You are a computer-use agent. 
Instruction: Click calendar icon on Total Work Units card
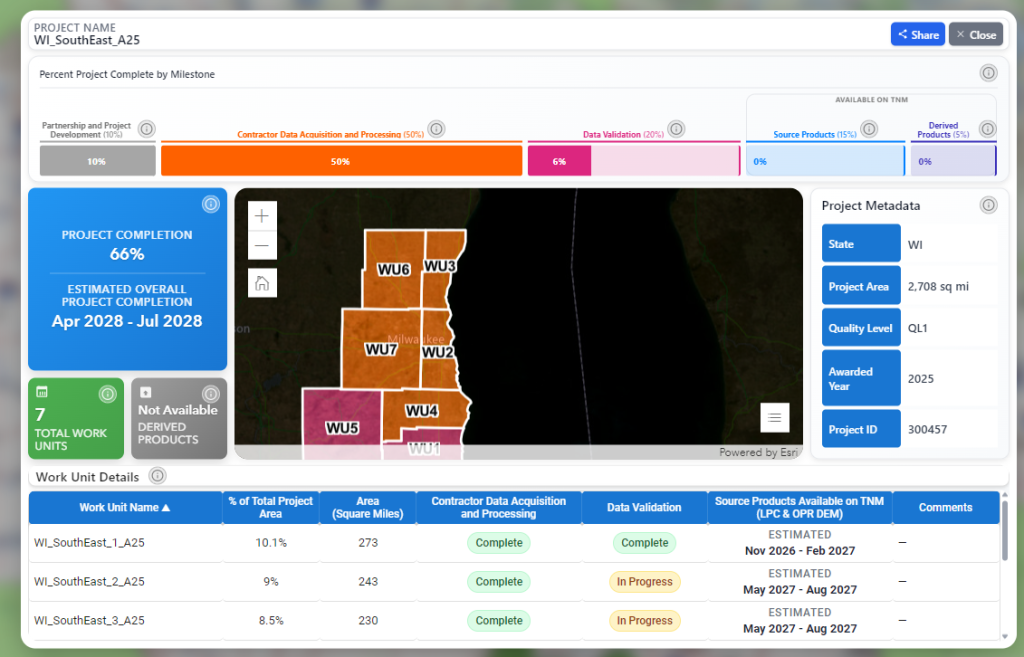tap(42, 392)
